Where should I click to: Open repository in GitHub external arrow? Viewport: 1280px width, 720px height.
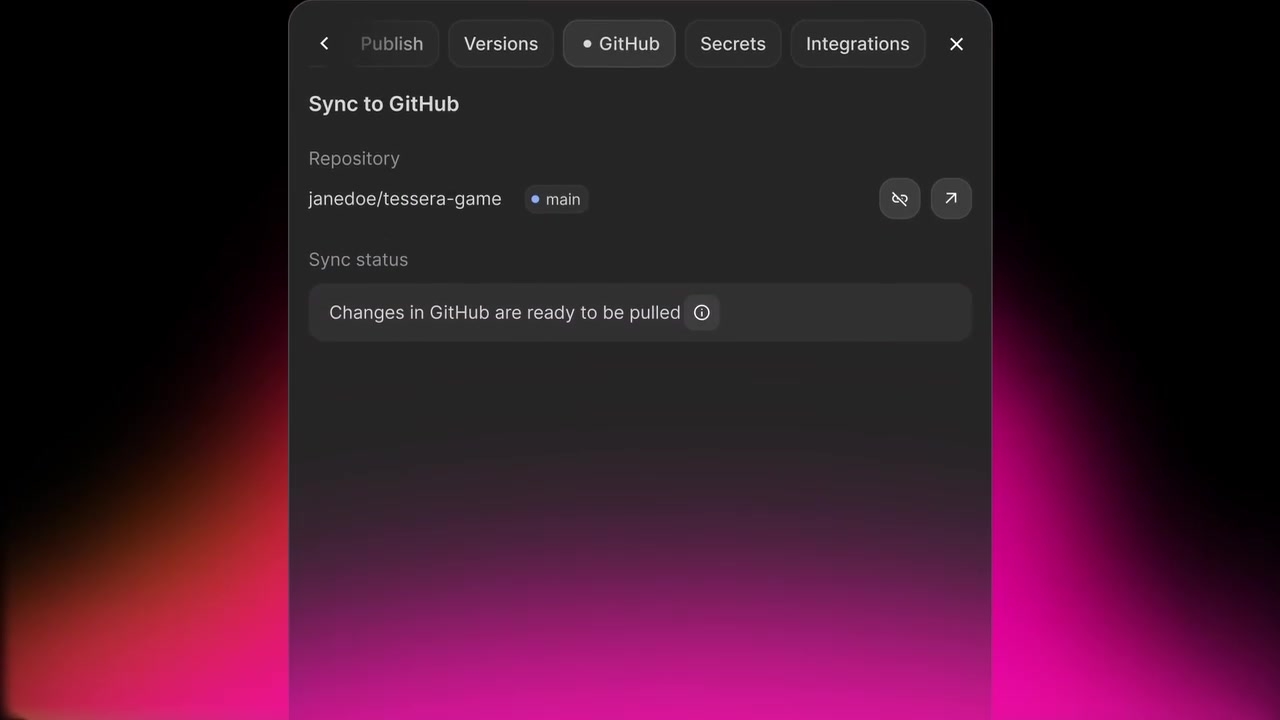click(x=951, y=198)
